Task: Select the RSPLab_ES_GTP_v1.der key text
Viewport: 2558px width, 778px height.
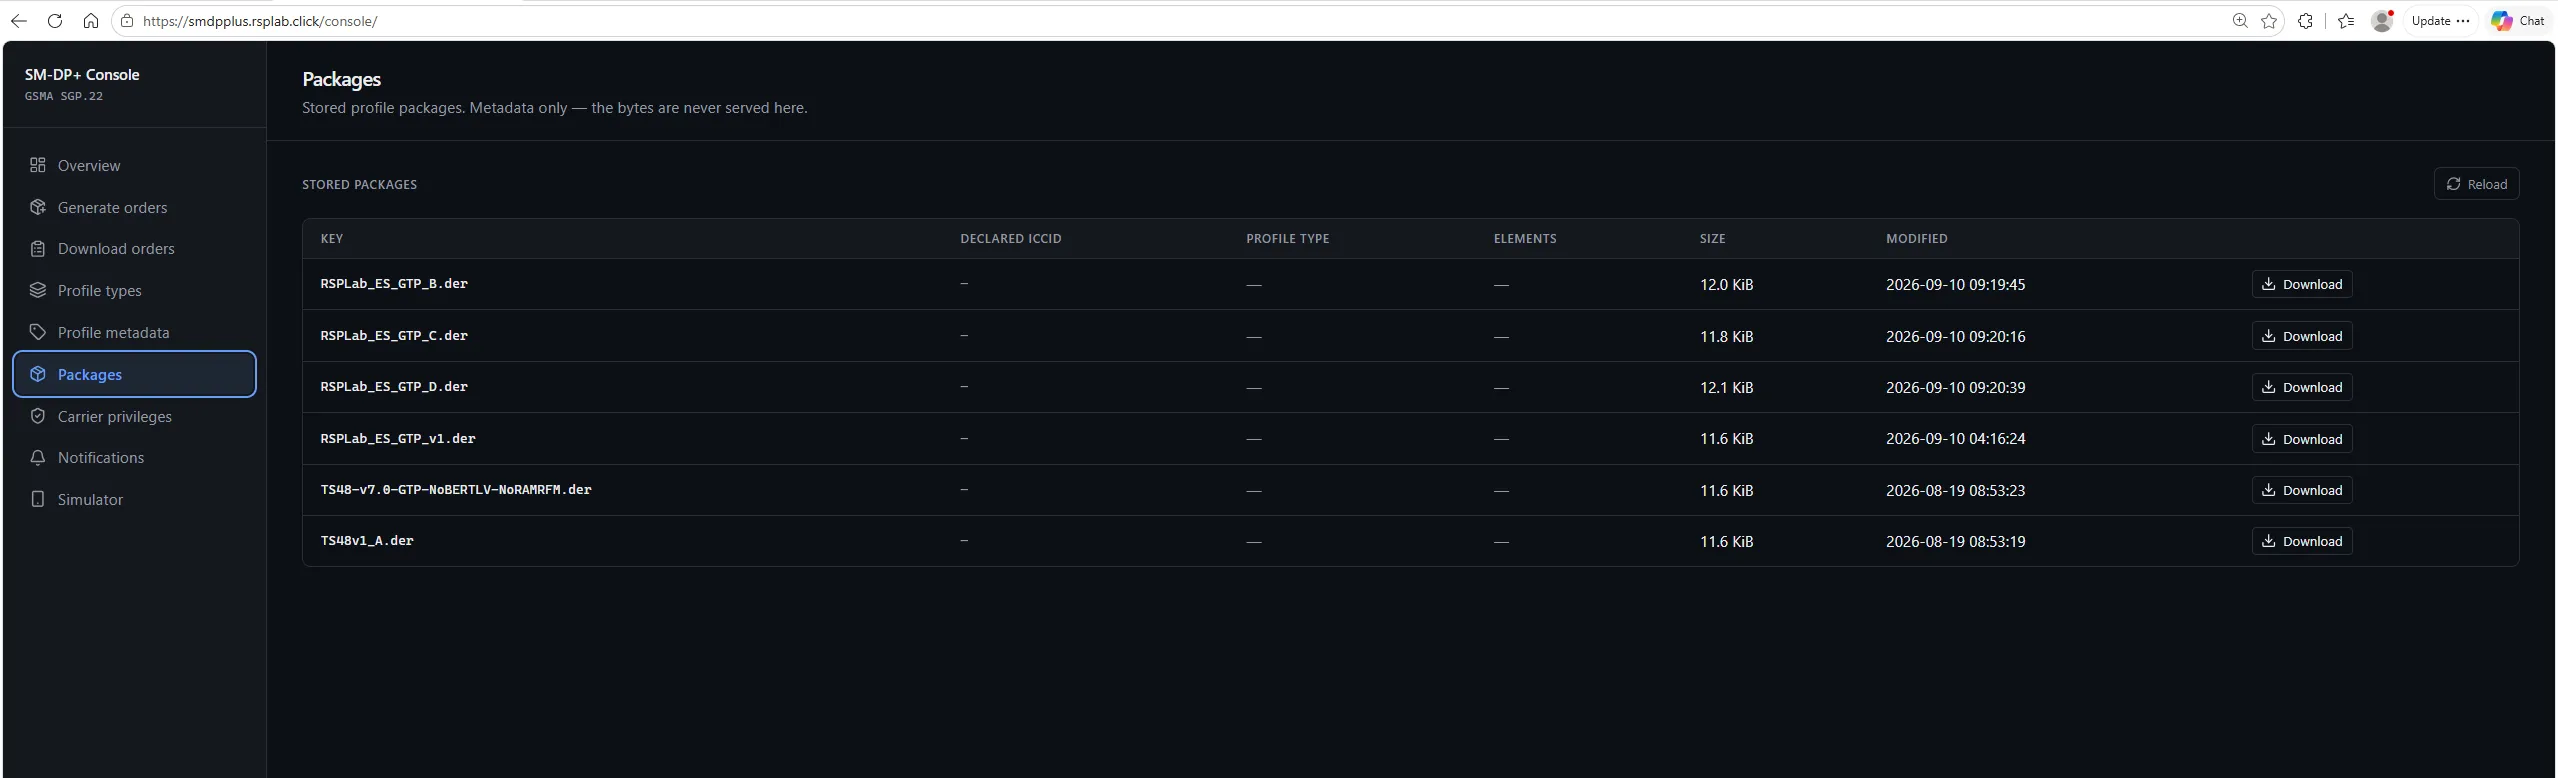Action: click(398, 439)
